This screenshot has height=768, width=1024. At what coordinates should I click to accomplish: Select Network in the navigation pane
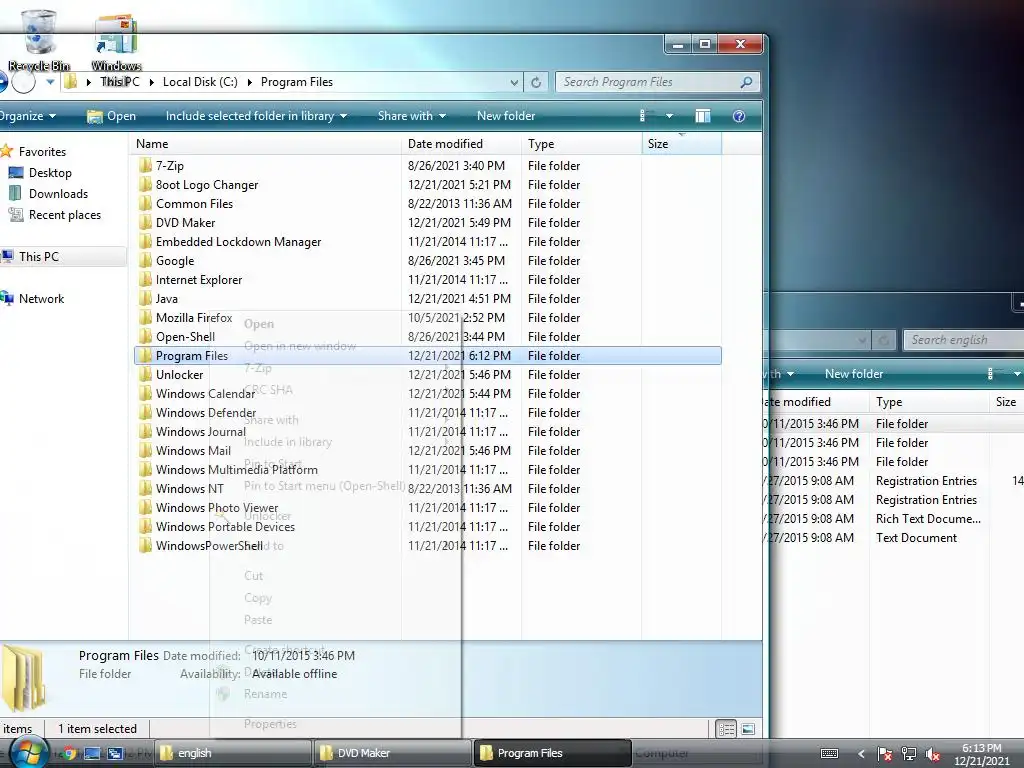click(41, 299)
